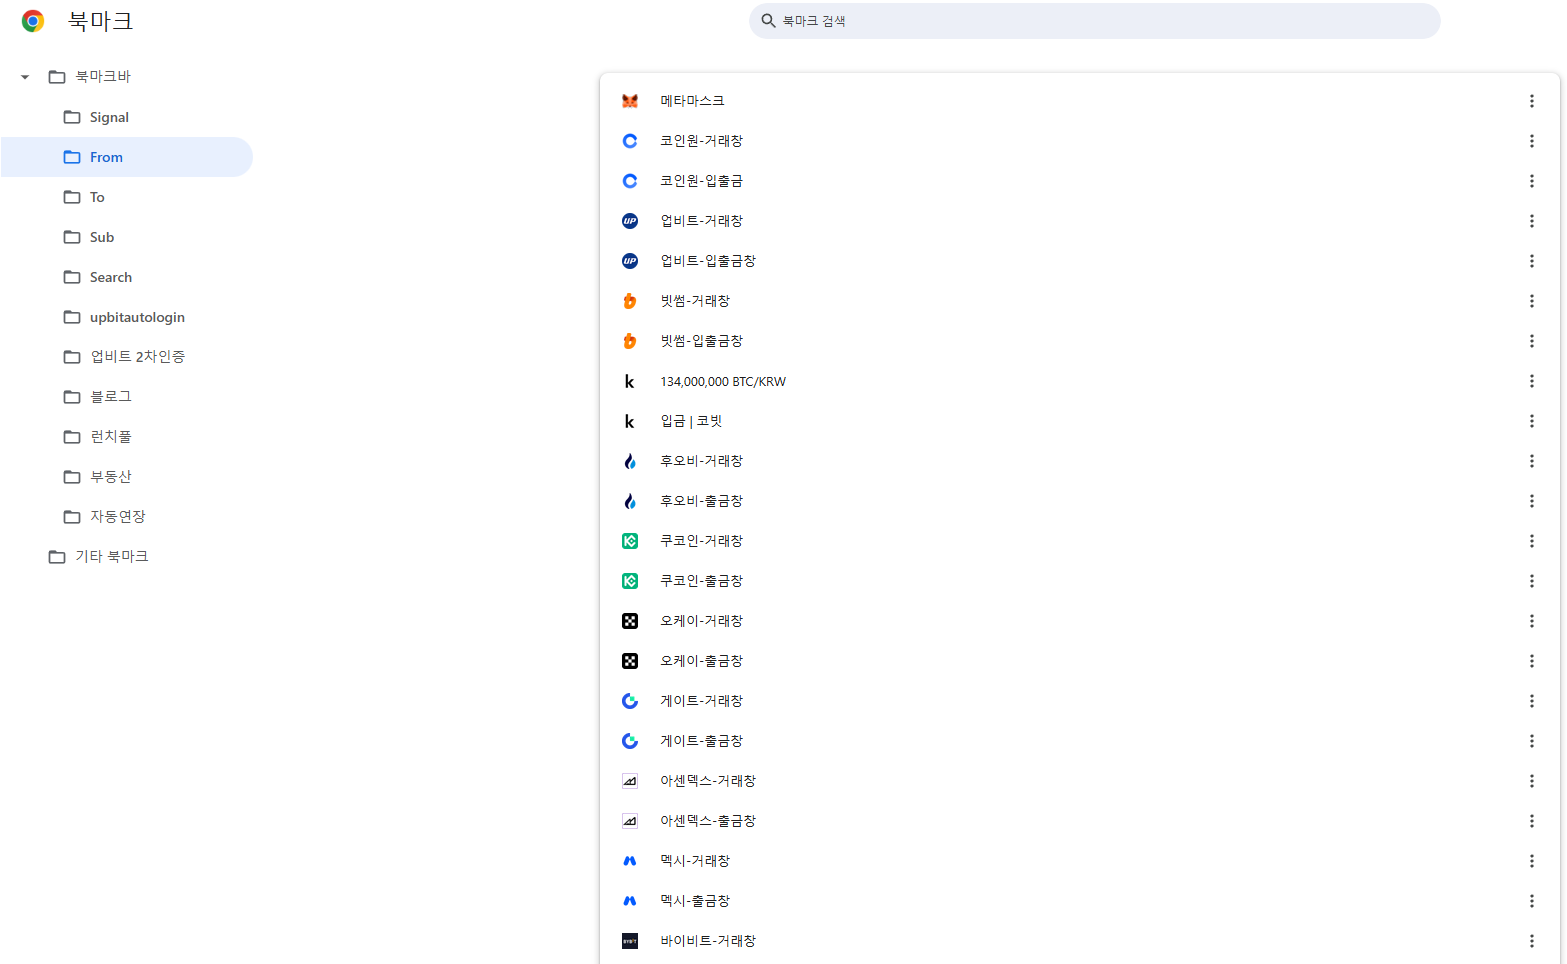Open the 런치풀 folder

pyautogui.click(x=126, y=437)
